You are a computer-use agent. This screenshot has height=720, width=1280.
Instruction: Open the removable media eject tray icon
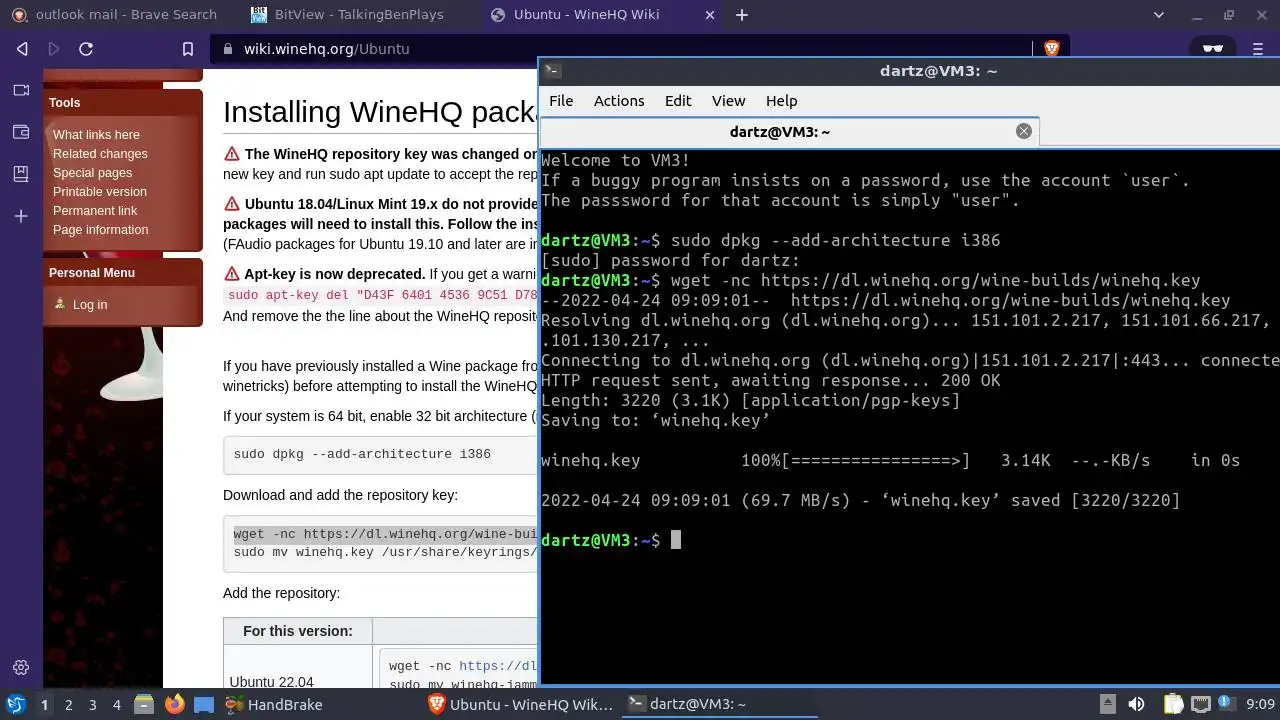[x=1107, y=704]
